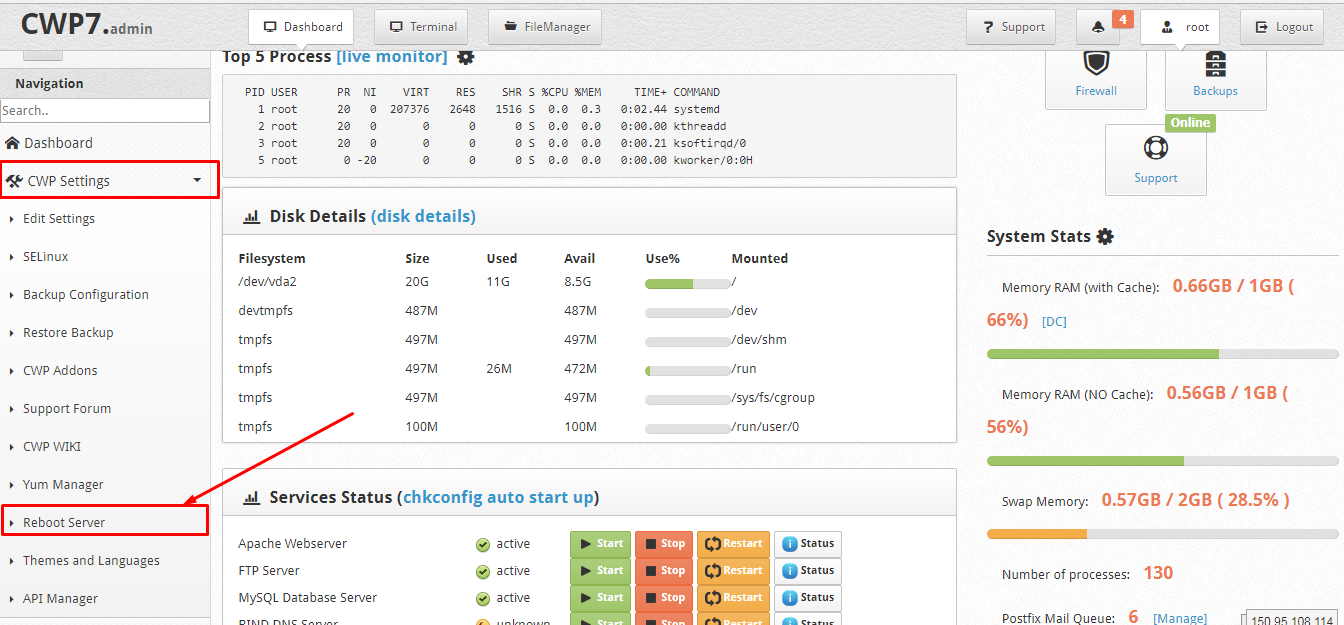Click the FTP Server active check icon
Image resolution: width=1344 pixels, height=625 pixels.
(x=482, y=572)
